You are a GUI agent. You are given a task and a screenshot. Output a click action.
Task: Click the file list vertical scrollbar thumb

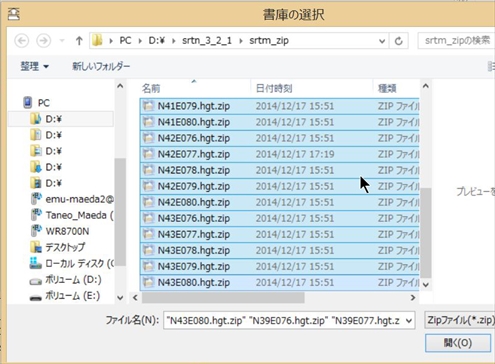coord(426,233)
